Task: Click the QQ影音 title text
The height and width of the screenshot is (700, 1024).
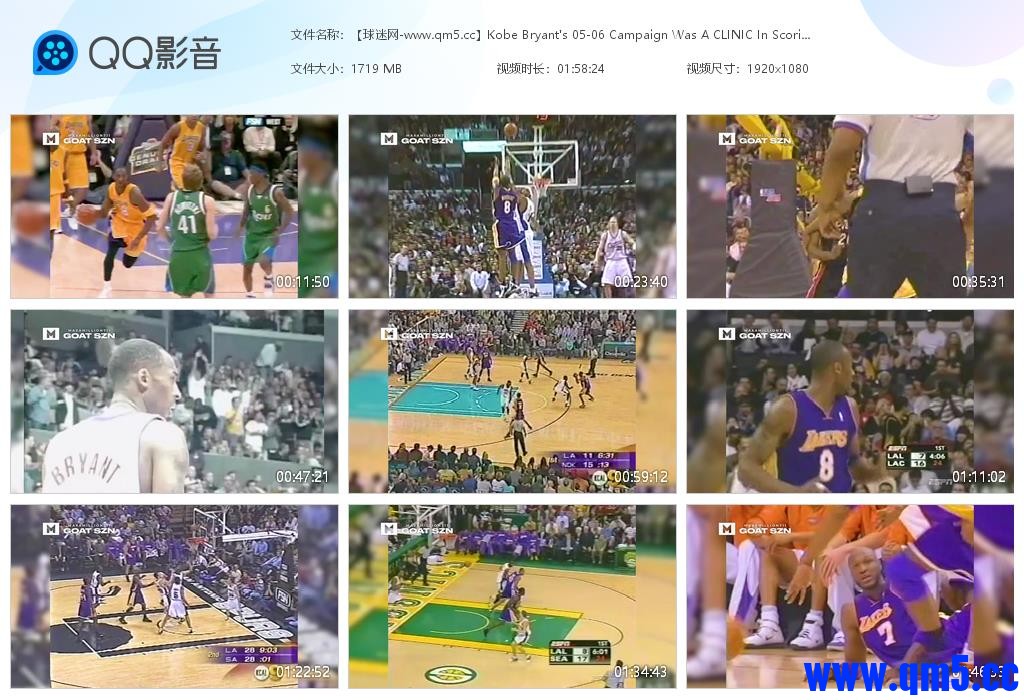Action: [x=155, y=53]
